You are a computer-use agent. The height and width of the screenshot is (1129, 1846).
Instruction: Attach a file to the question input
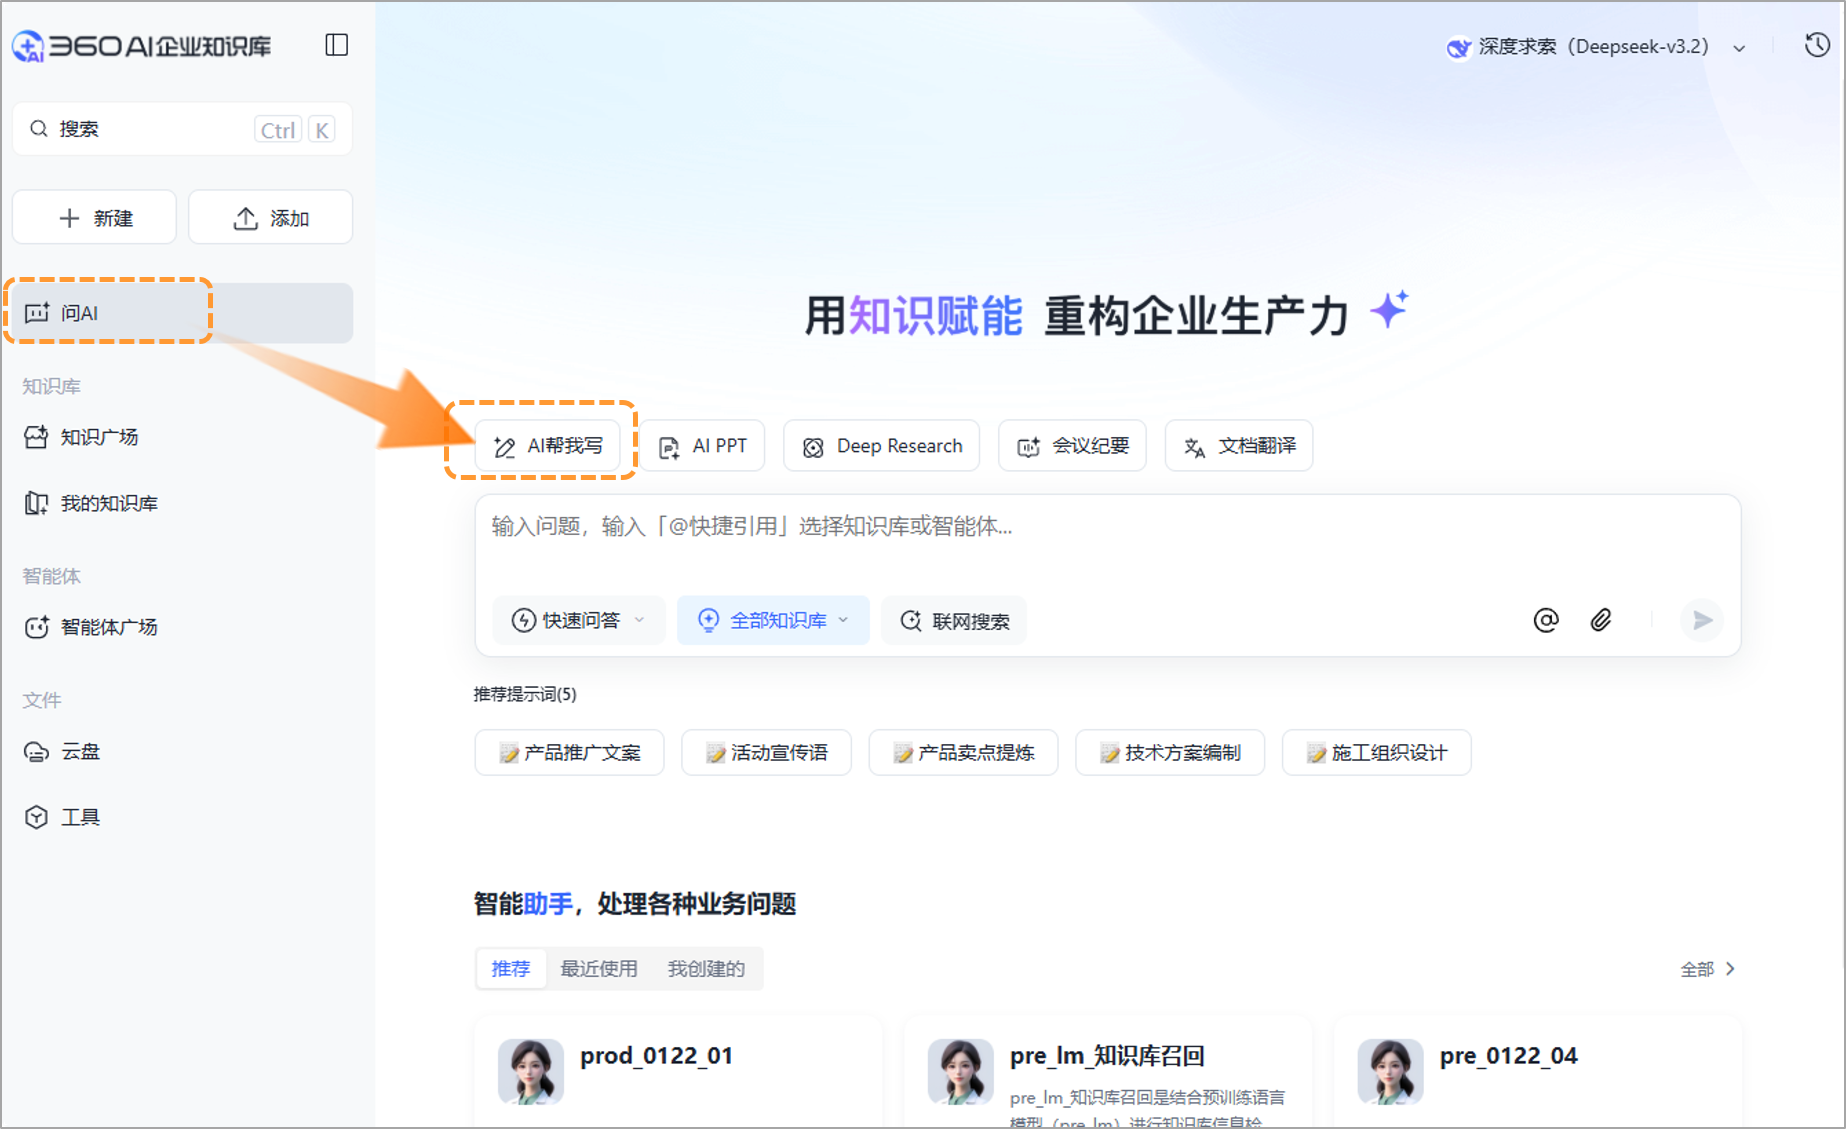tap(1601, 620)
